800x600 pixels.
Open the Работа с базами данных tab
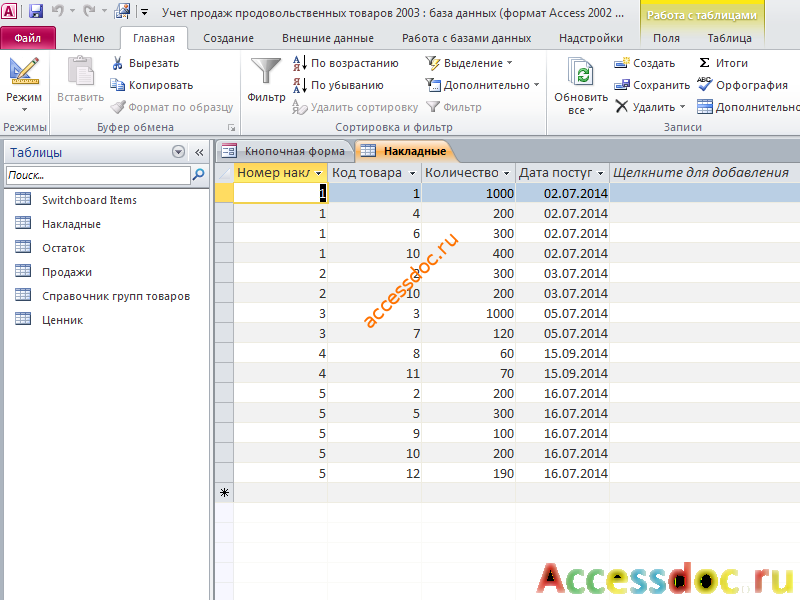tap(466, 38)
